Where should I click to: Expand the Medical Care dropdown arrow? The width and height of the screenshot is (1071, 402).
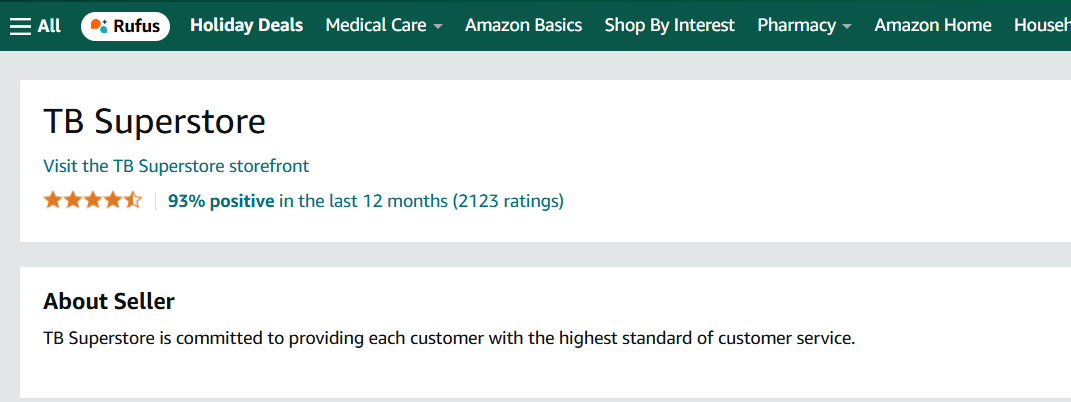coord(438,27)
